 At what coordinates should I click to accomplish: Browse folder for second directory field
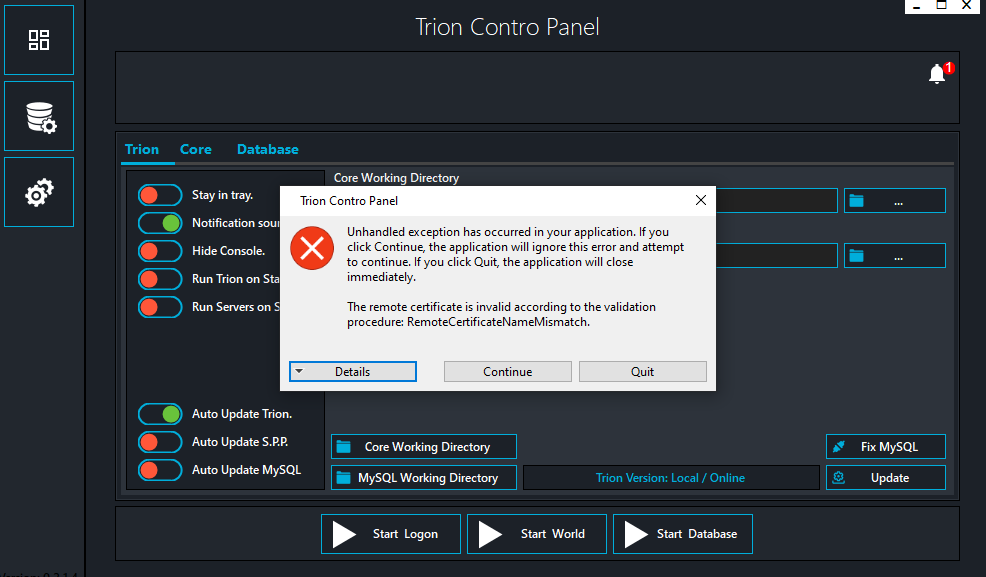894,256
